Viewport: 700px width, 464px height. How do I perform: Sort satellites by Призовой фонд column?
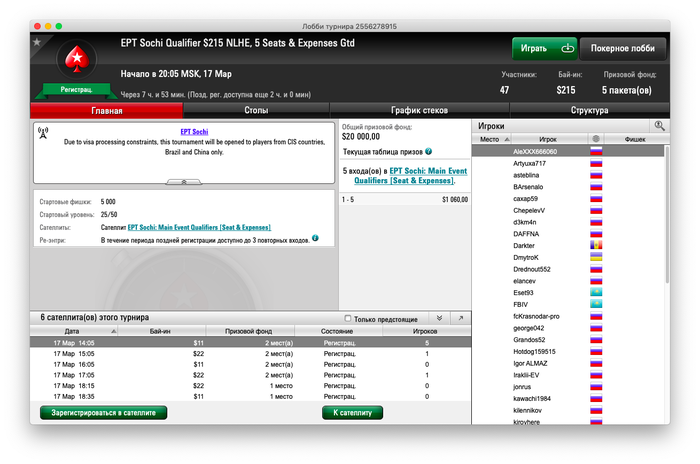point(249,331)
